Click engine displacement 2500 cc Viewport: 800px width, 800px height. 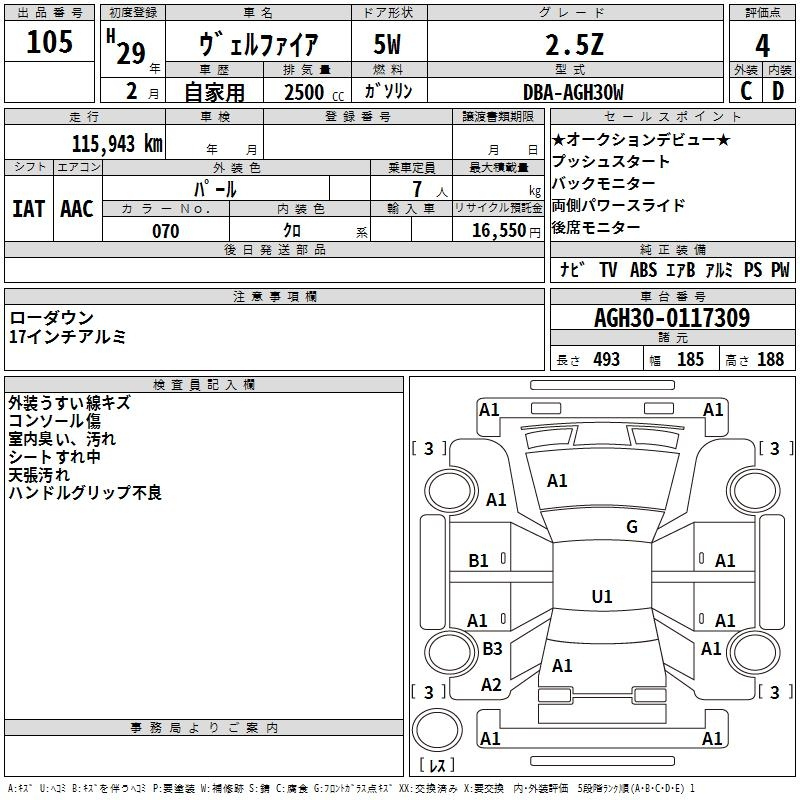point(314,92)
